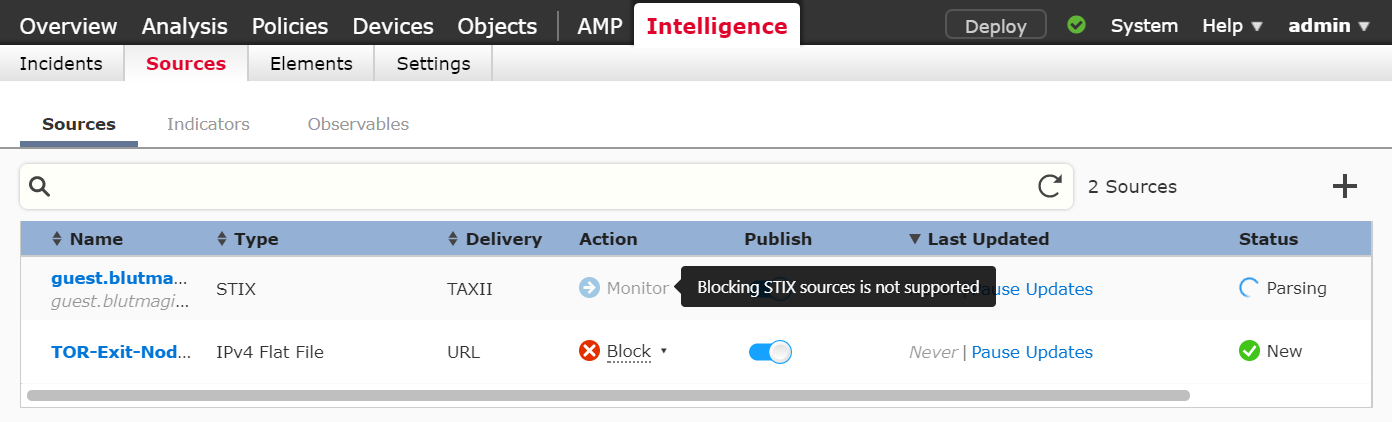Click the magnifying glass search icon
The height and width of the screenshot is (422, 1392).
(x=40, y=186)
